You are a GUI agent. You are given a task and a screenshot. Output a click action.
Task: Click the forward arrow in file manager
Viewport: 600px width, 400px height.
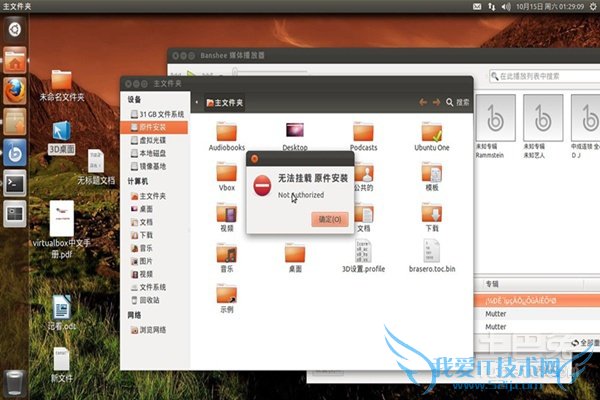(x=437, y=102)
